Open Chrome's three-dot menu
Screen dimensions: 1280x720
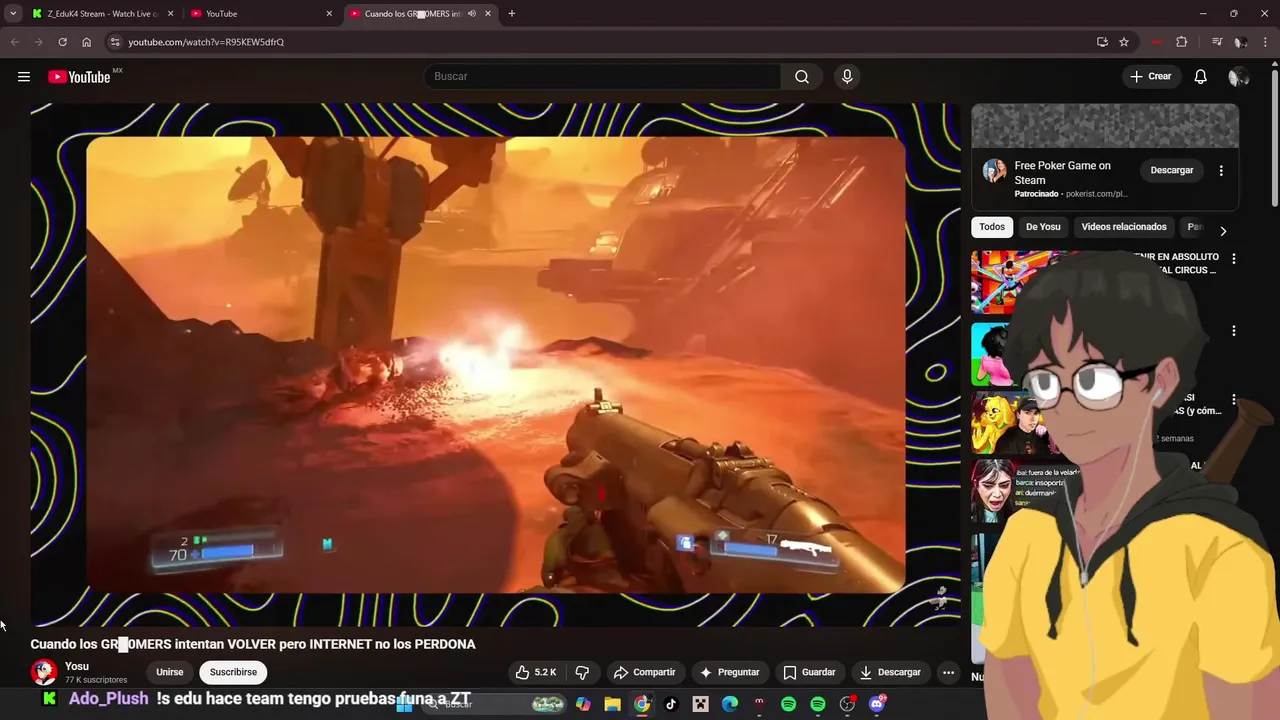point(1266,42)
